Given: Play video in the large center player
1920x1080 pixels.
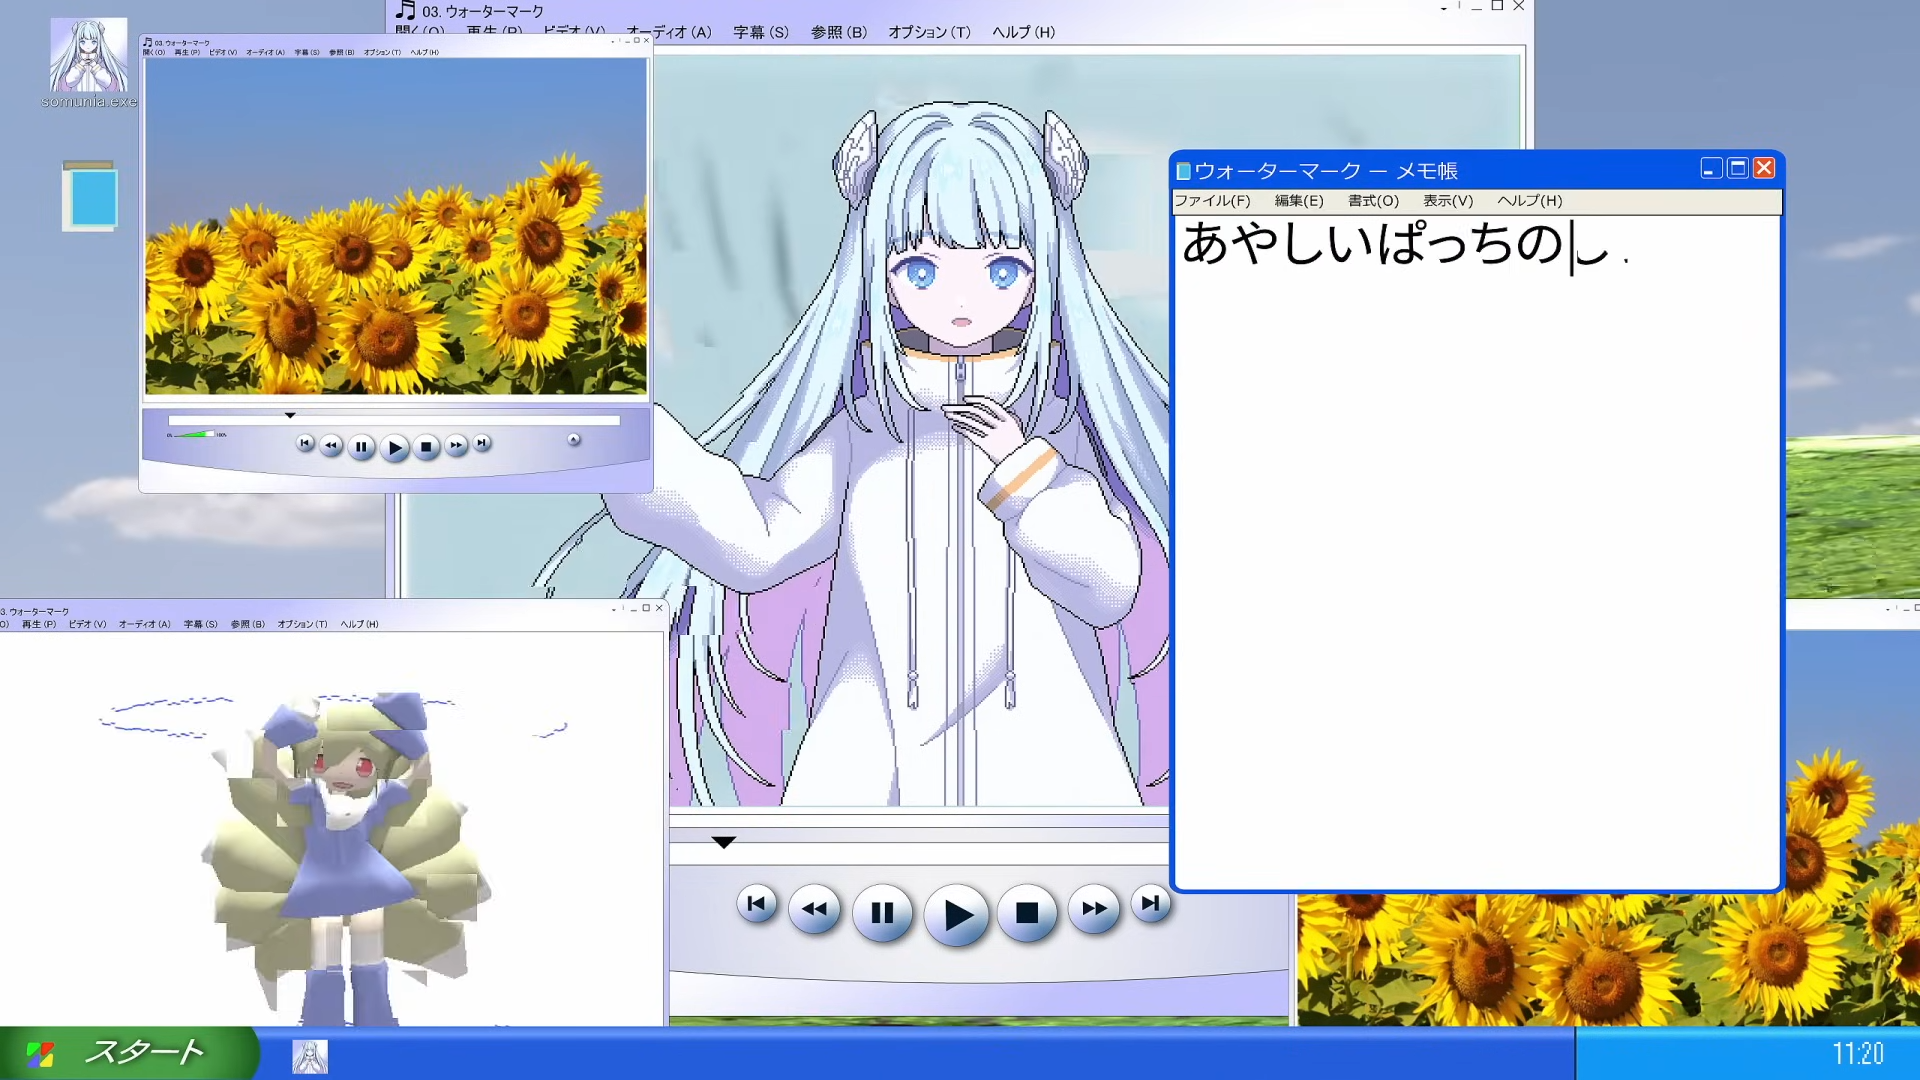Looking at the screenshot, I should coord(957,914).
